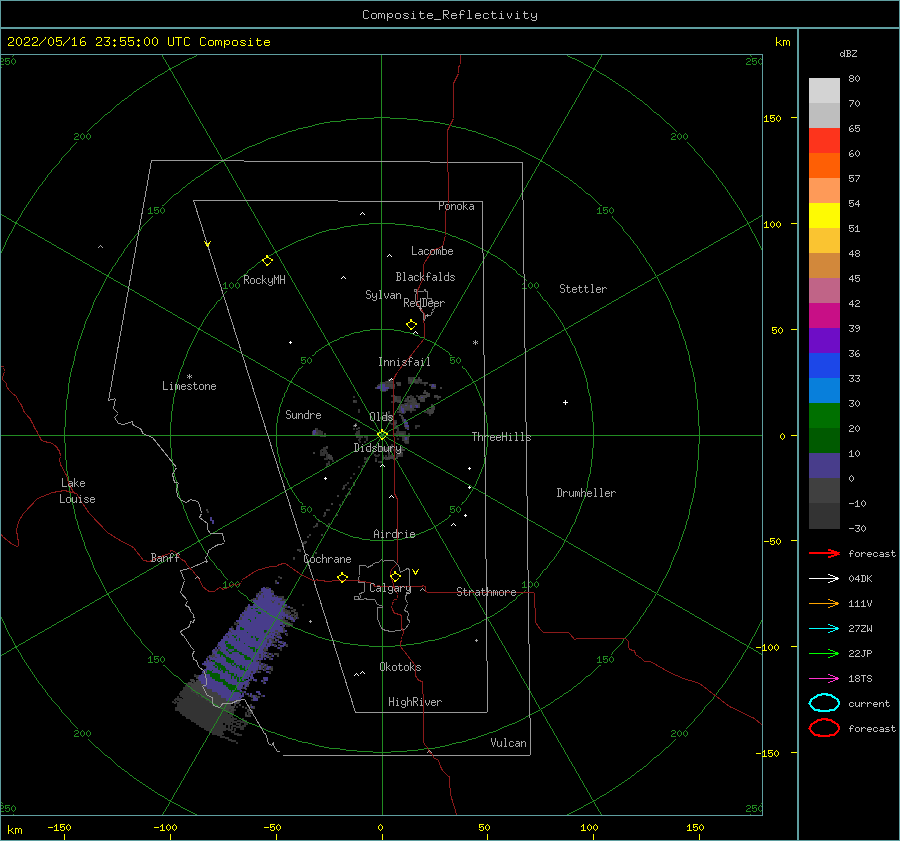Click the Innisfail label

(404, 362)
